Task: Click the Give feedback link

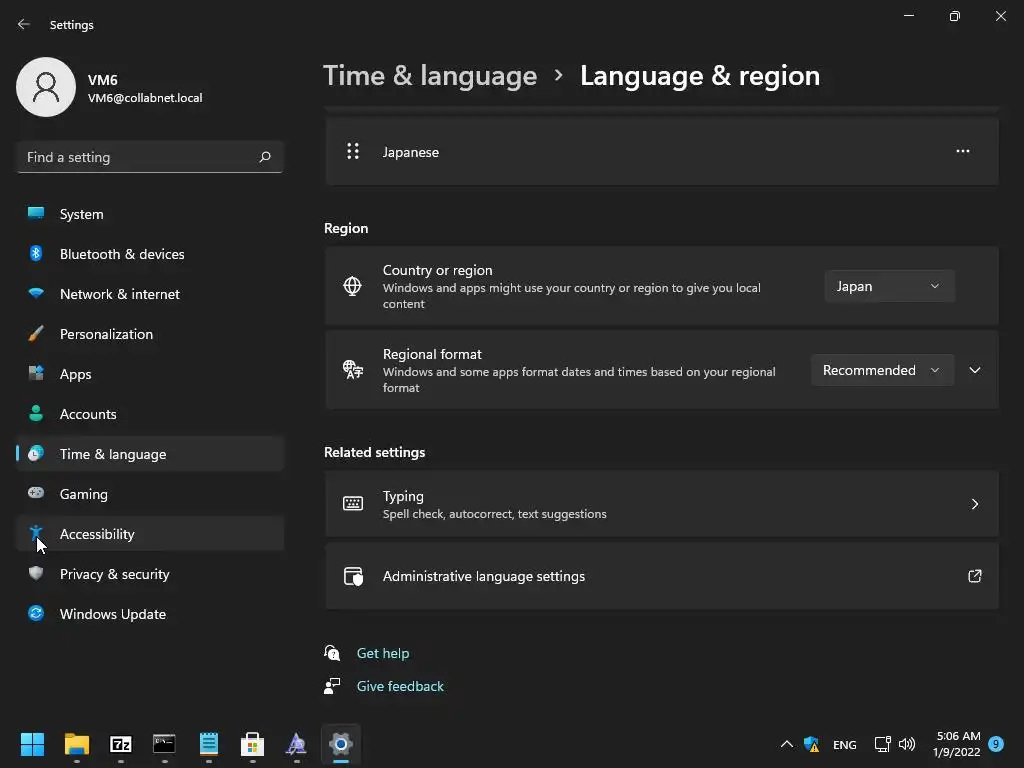Action: tap(400, 686)
